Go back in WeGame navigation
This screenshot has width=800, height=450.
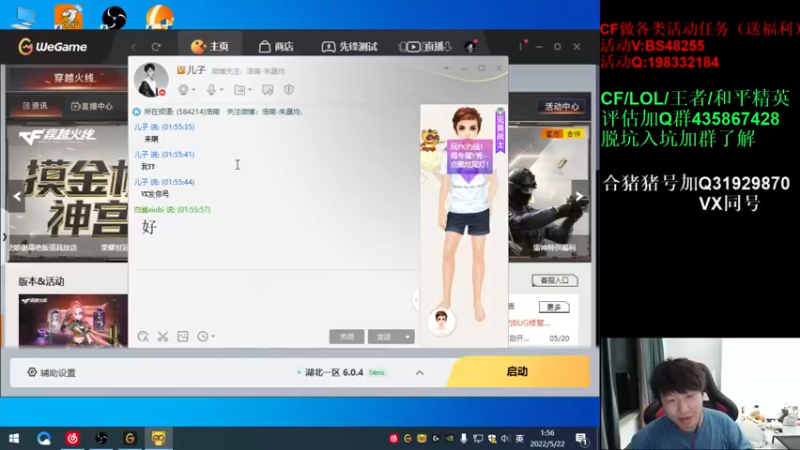click(x=134, y=47)
